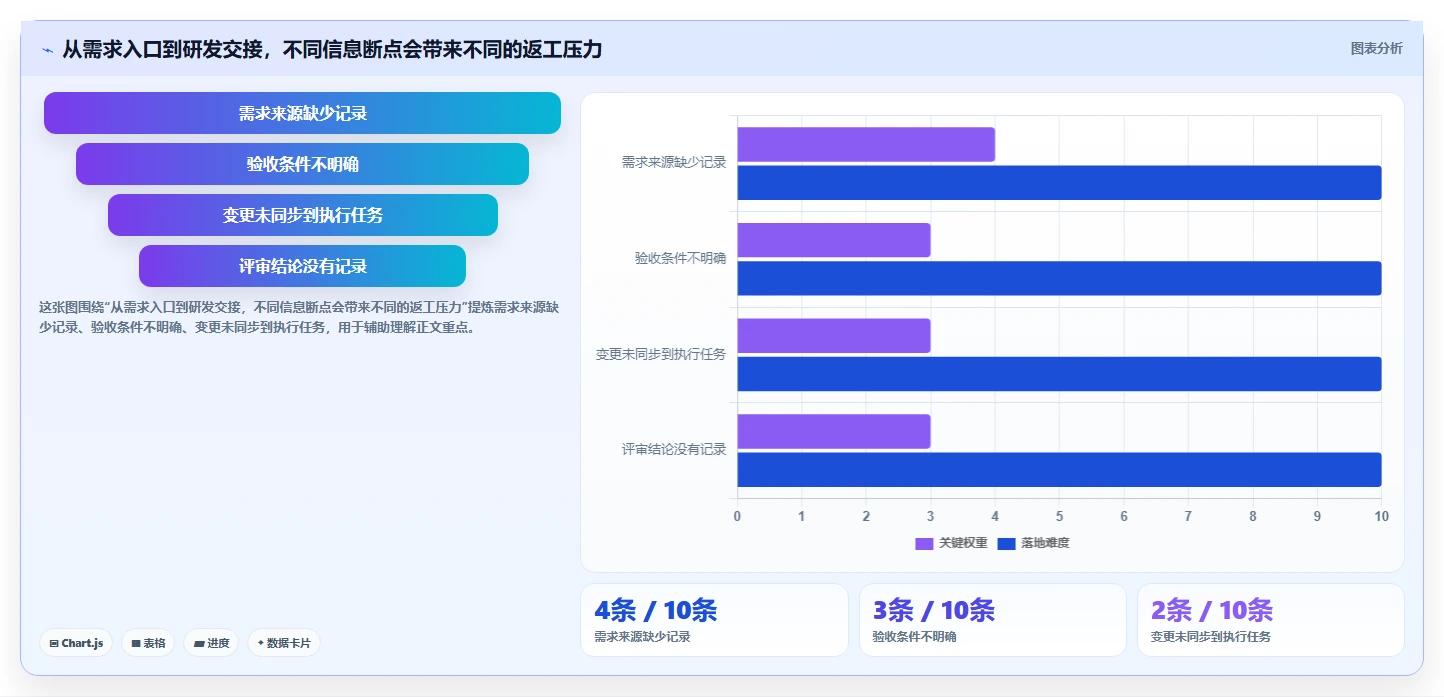Click the blue 落地难度 bar for 需求来源缺少记录

click(1059, 183)
